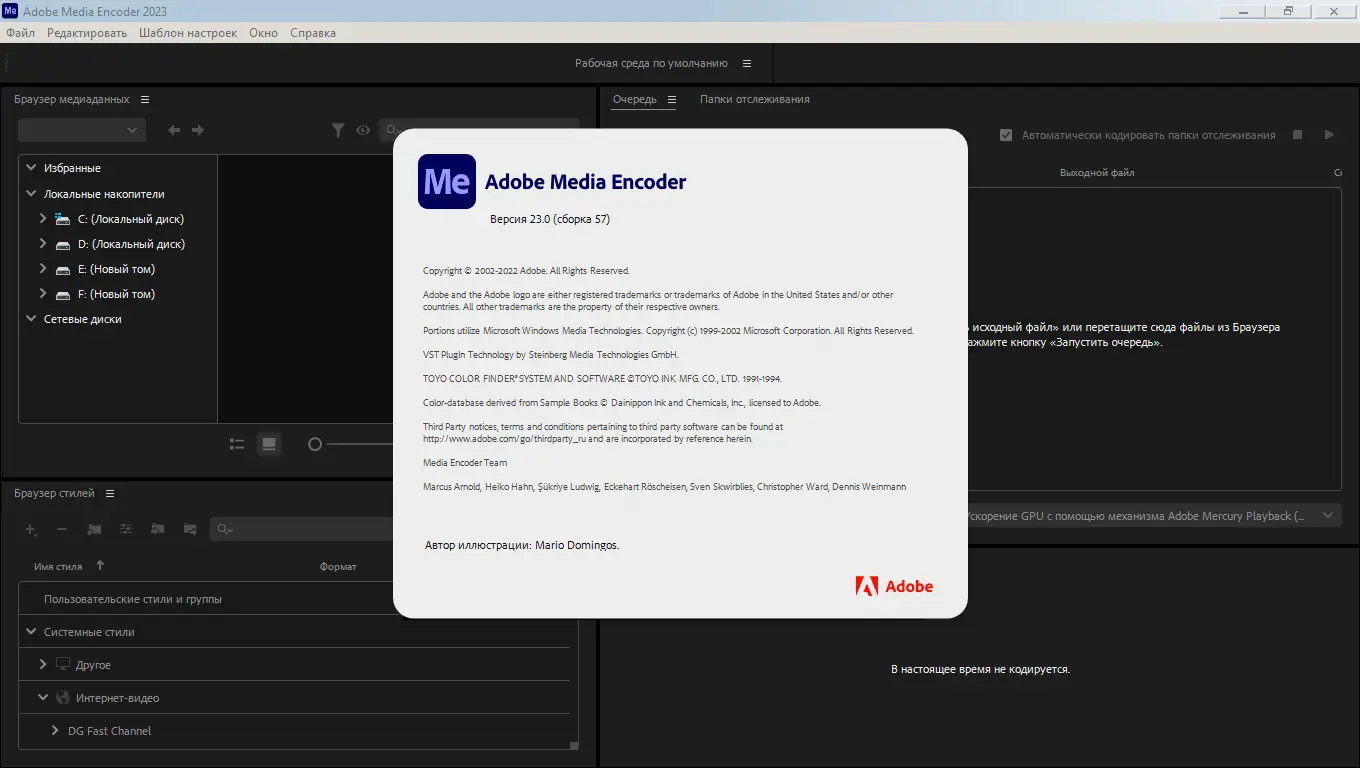Click the Adobe logo in About dialog
This screenshot has height=768, width=1360.
(x=894, y=587)
